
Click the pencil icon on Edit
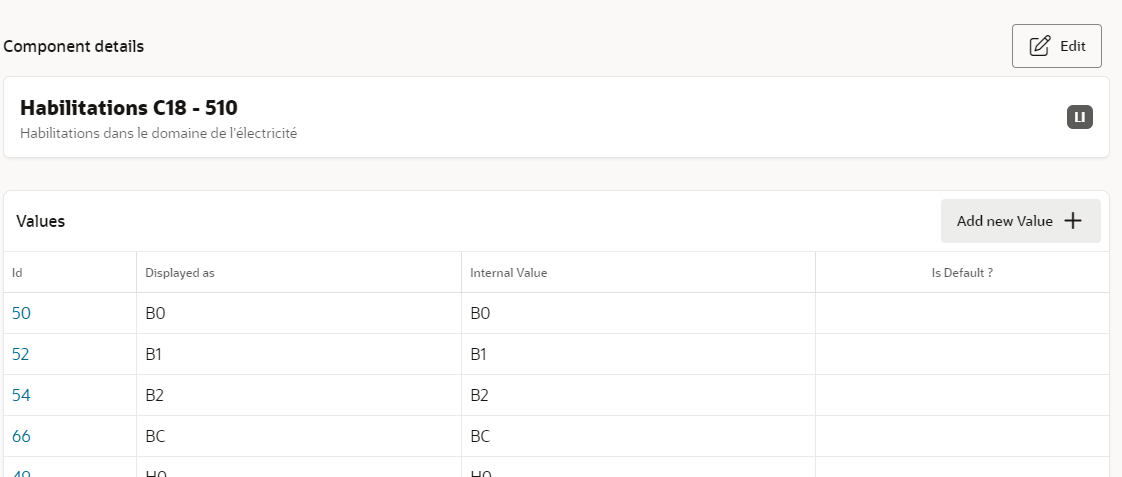pyautogui.click(x=1040, y=46)
